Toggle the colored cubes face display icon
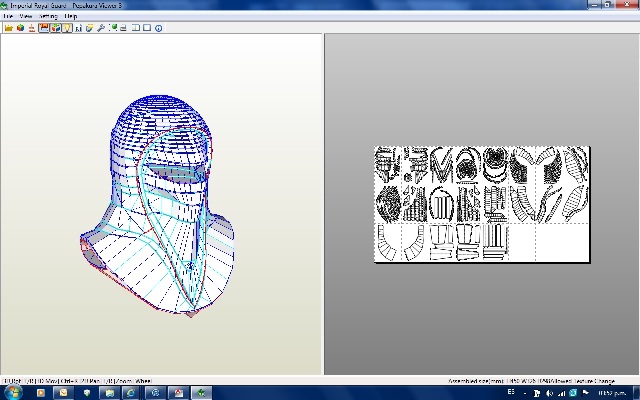This screenshot has height=400, width=640. coord(56,28)
